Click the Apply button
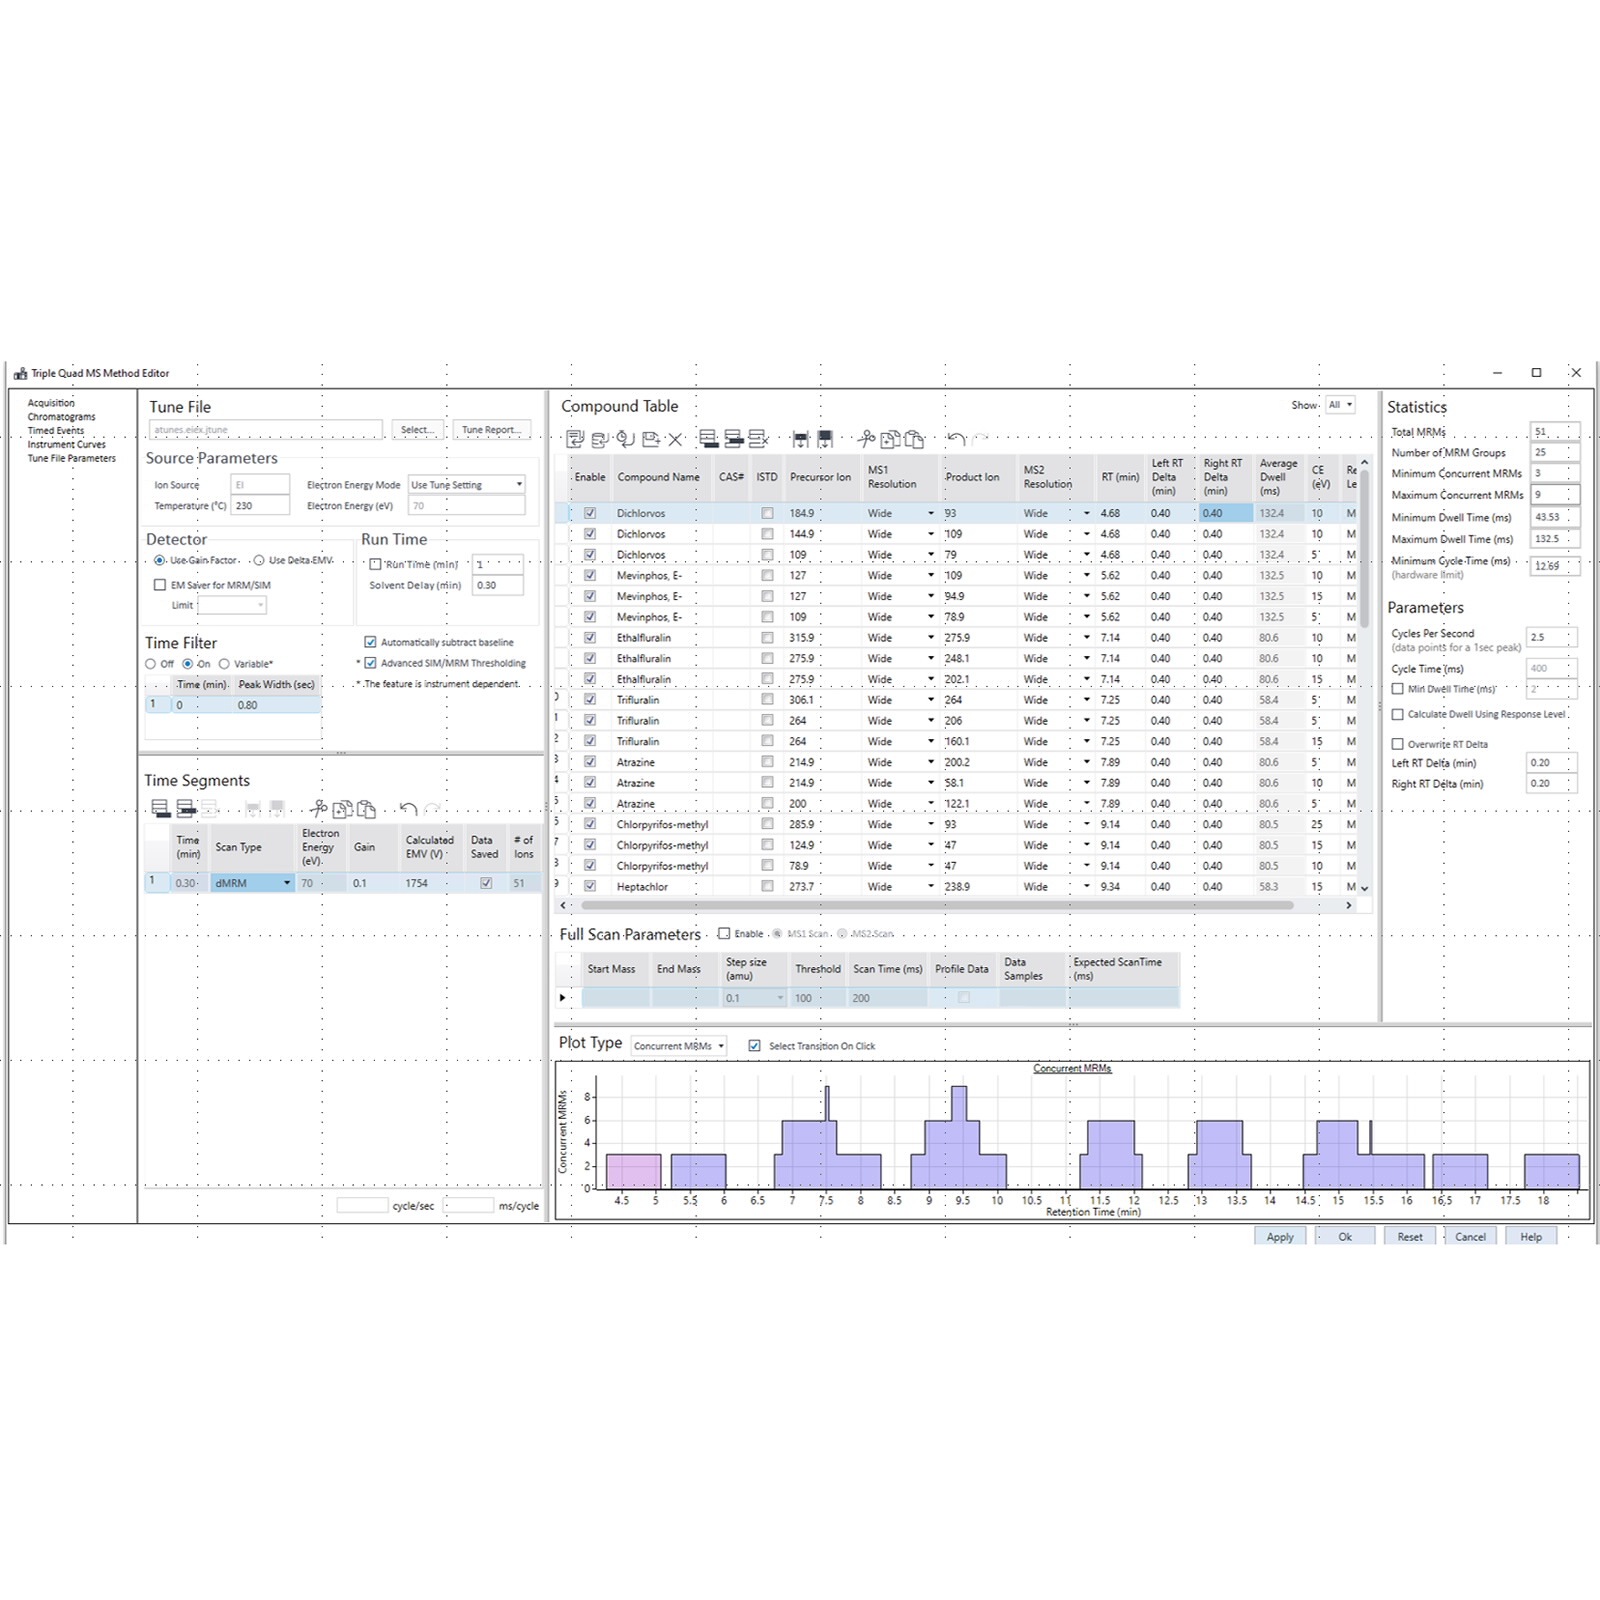 (x=1279, y=1237)
